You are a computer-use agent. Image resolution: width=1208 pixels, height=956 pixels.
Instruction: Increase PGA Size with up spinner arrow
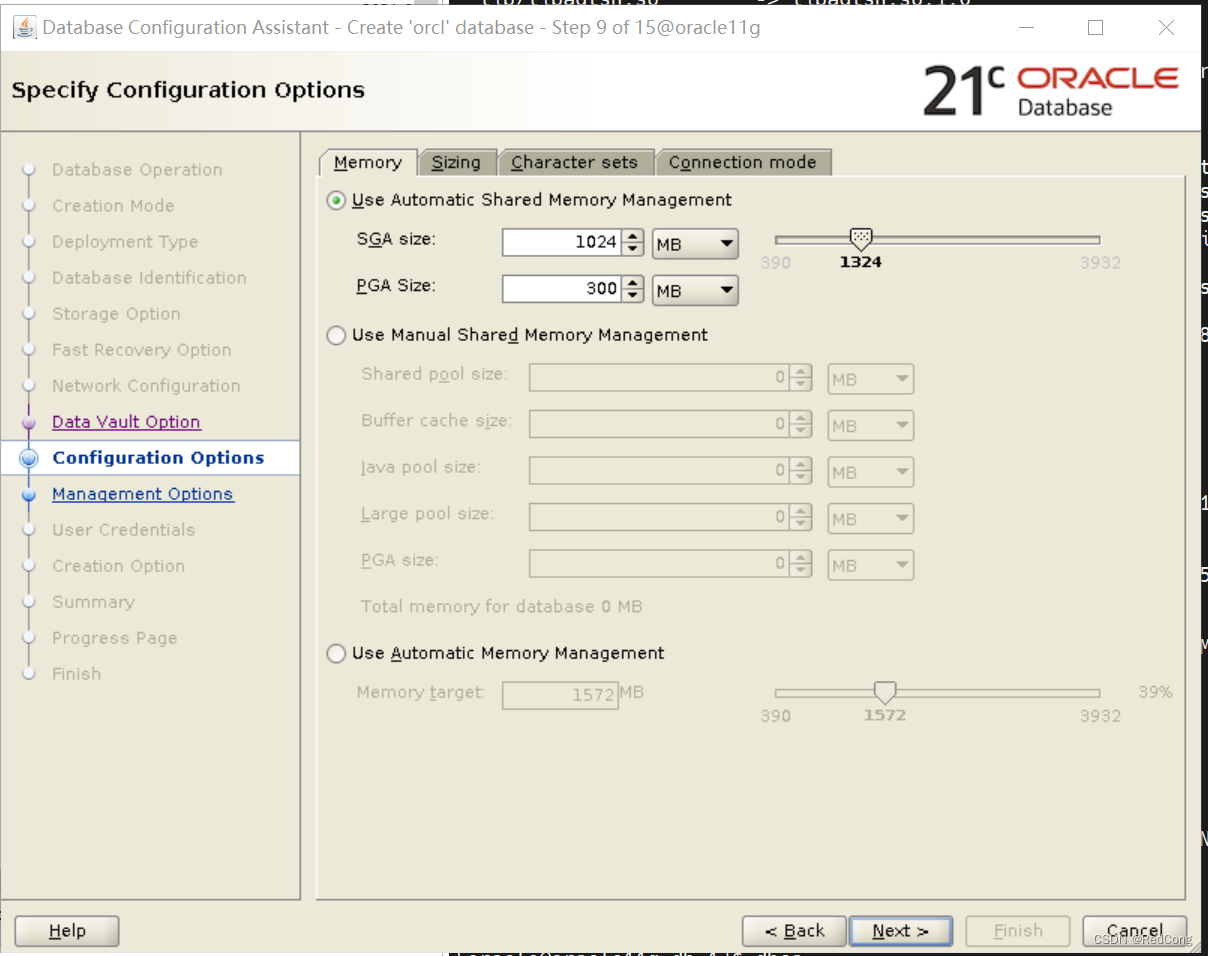point(633,282)
